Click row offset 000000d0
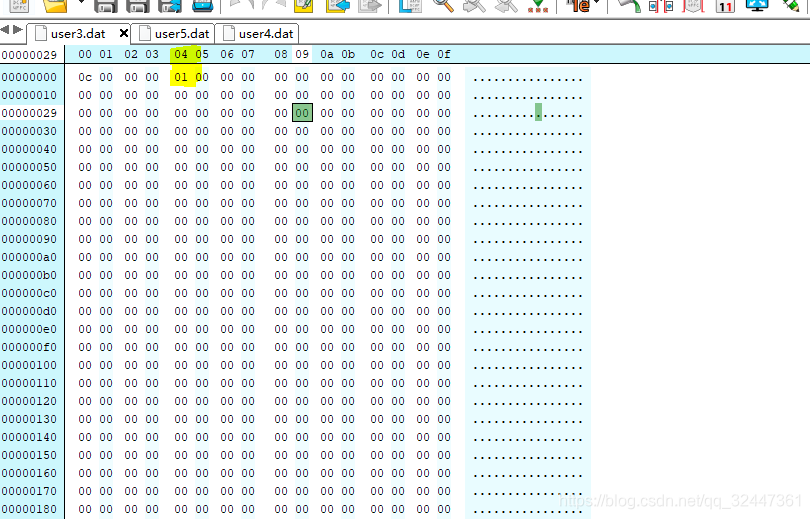The width and height of the screenshot is (810, 519). 29,311
